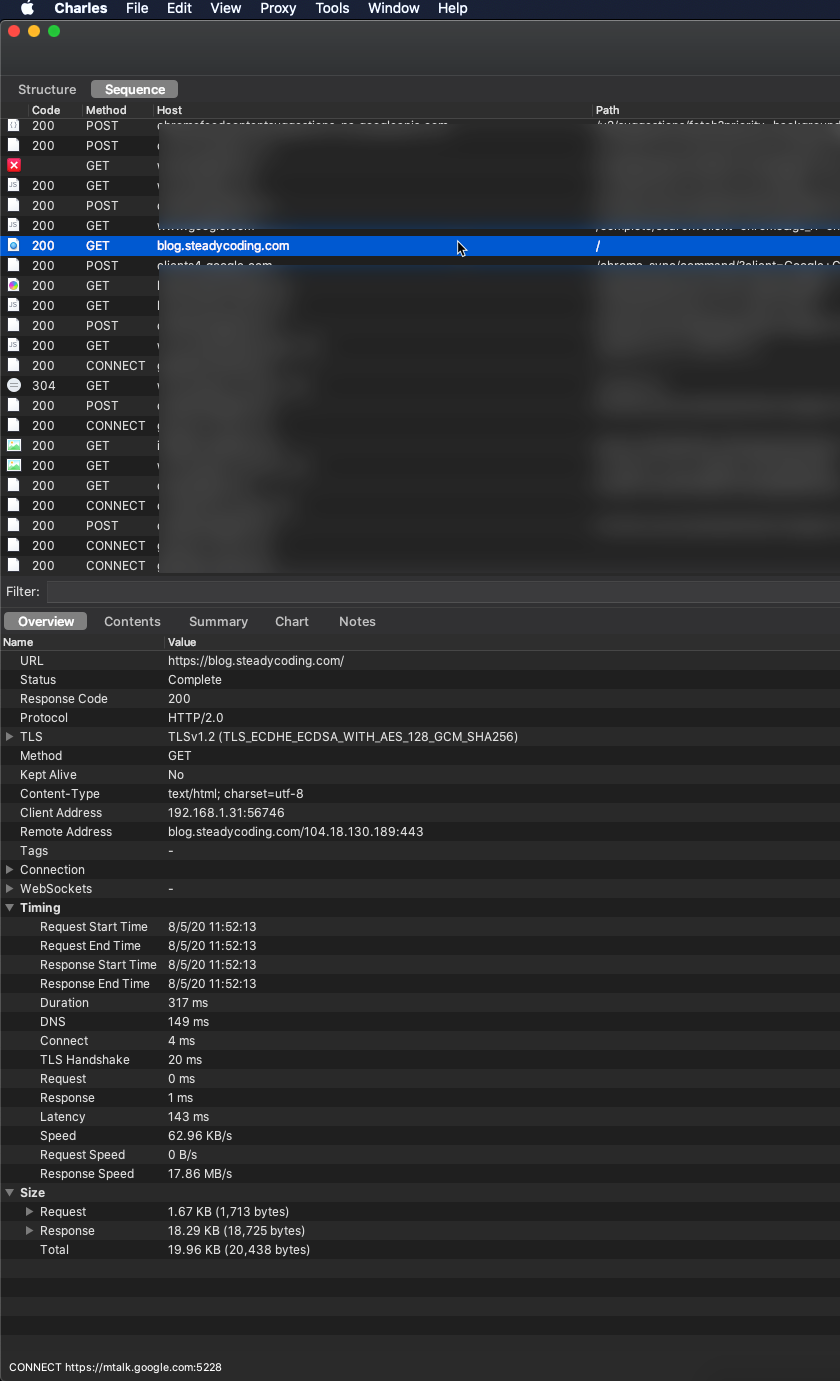Open the Charles application menu
Viewport: 840px width, 1381px height.
(x=81, y=8)
